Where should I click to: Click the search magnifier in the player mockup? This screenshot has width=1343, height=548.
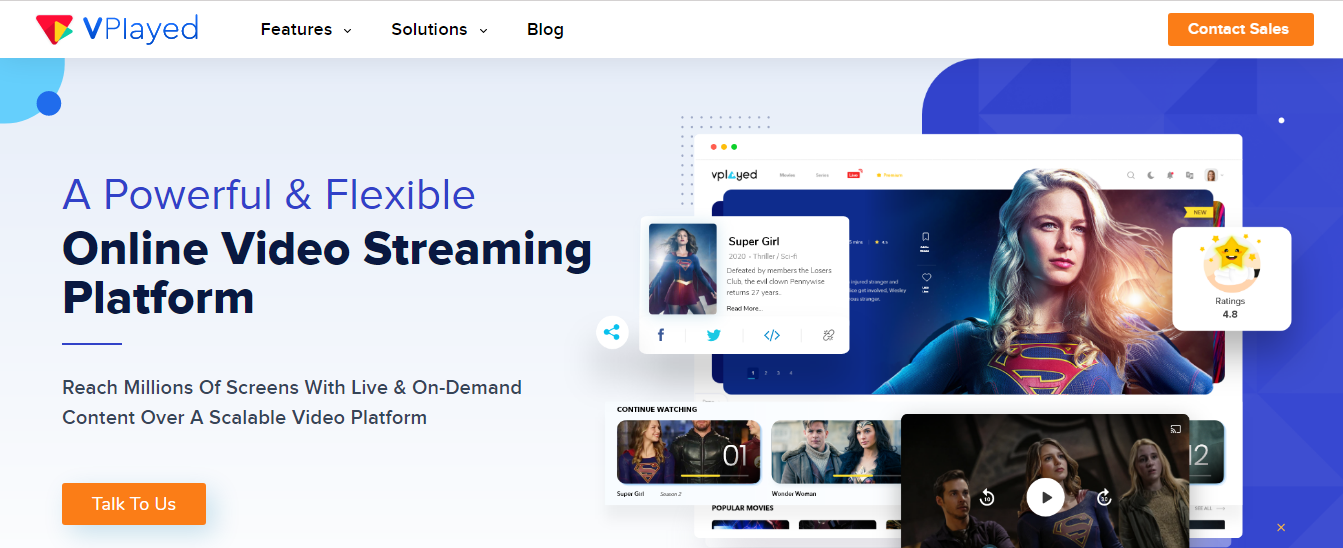pyautogui.click(x=1131, y=175)
